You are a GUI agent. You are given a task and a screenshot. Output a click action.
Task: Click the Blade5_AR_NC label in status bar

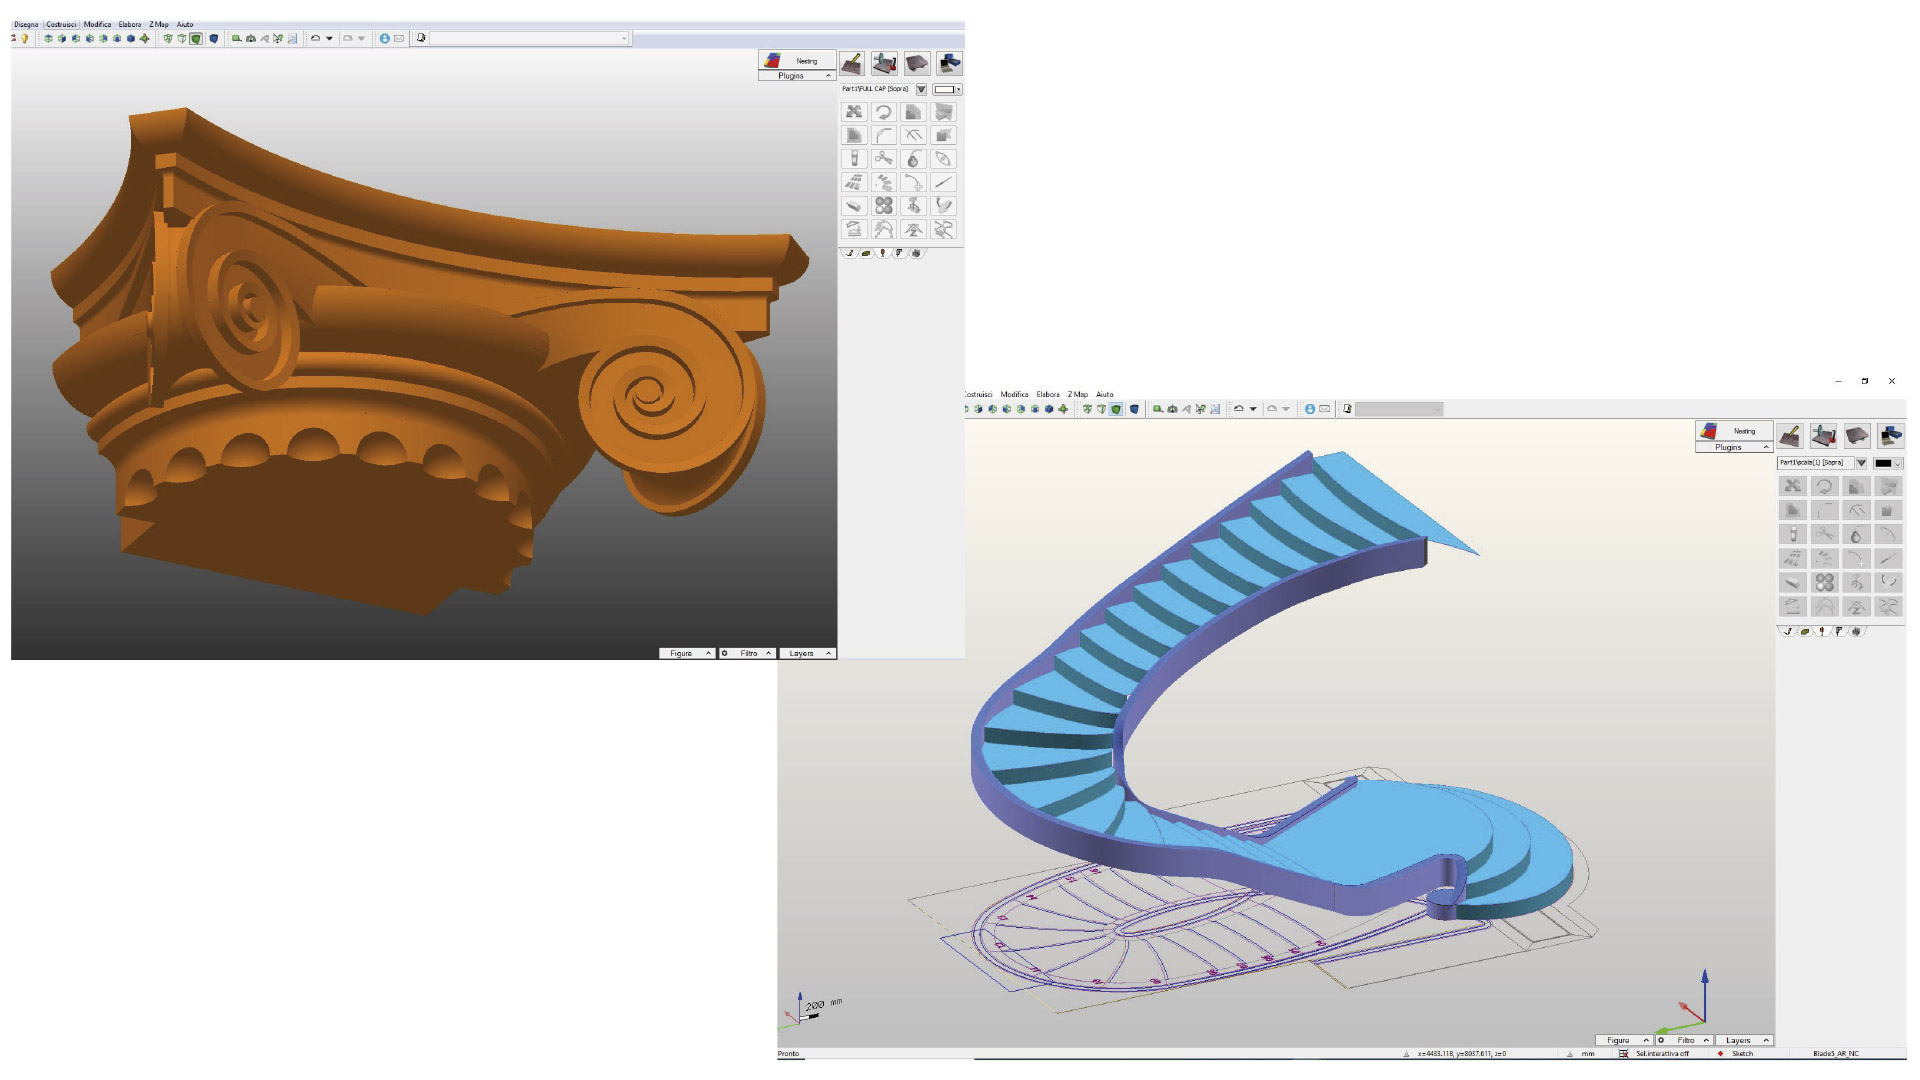(1836, 1053)
